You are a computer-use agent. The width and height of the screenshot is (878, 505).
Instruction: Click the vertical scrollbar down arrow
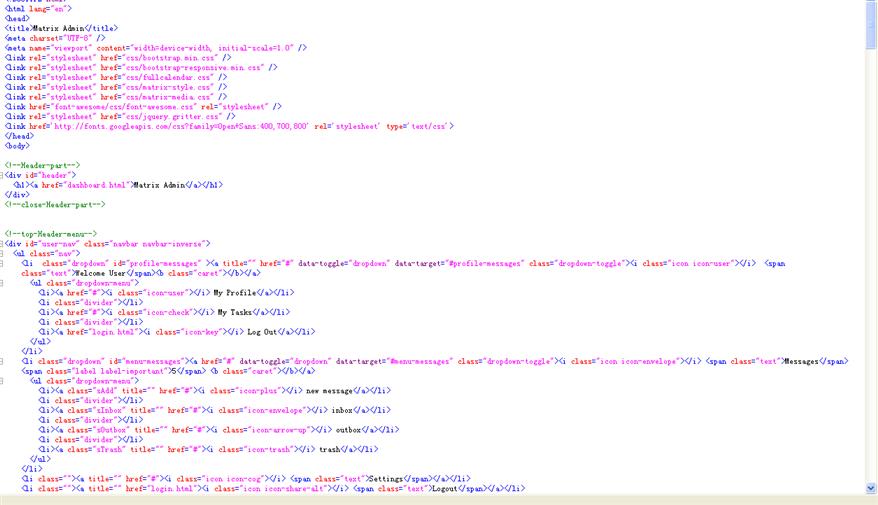[x=871, y=489]
